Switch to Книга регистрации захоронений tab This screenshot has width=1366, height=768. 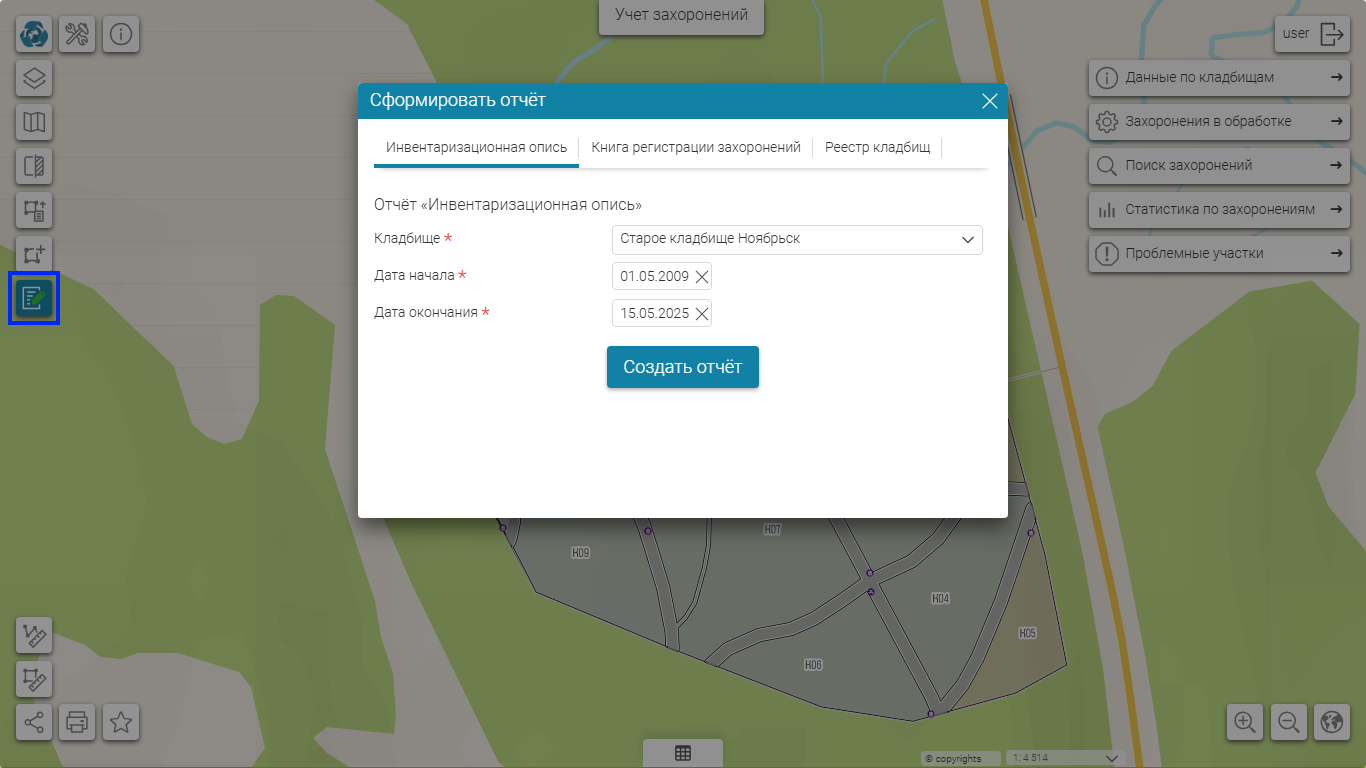(x=696, y=147)
